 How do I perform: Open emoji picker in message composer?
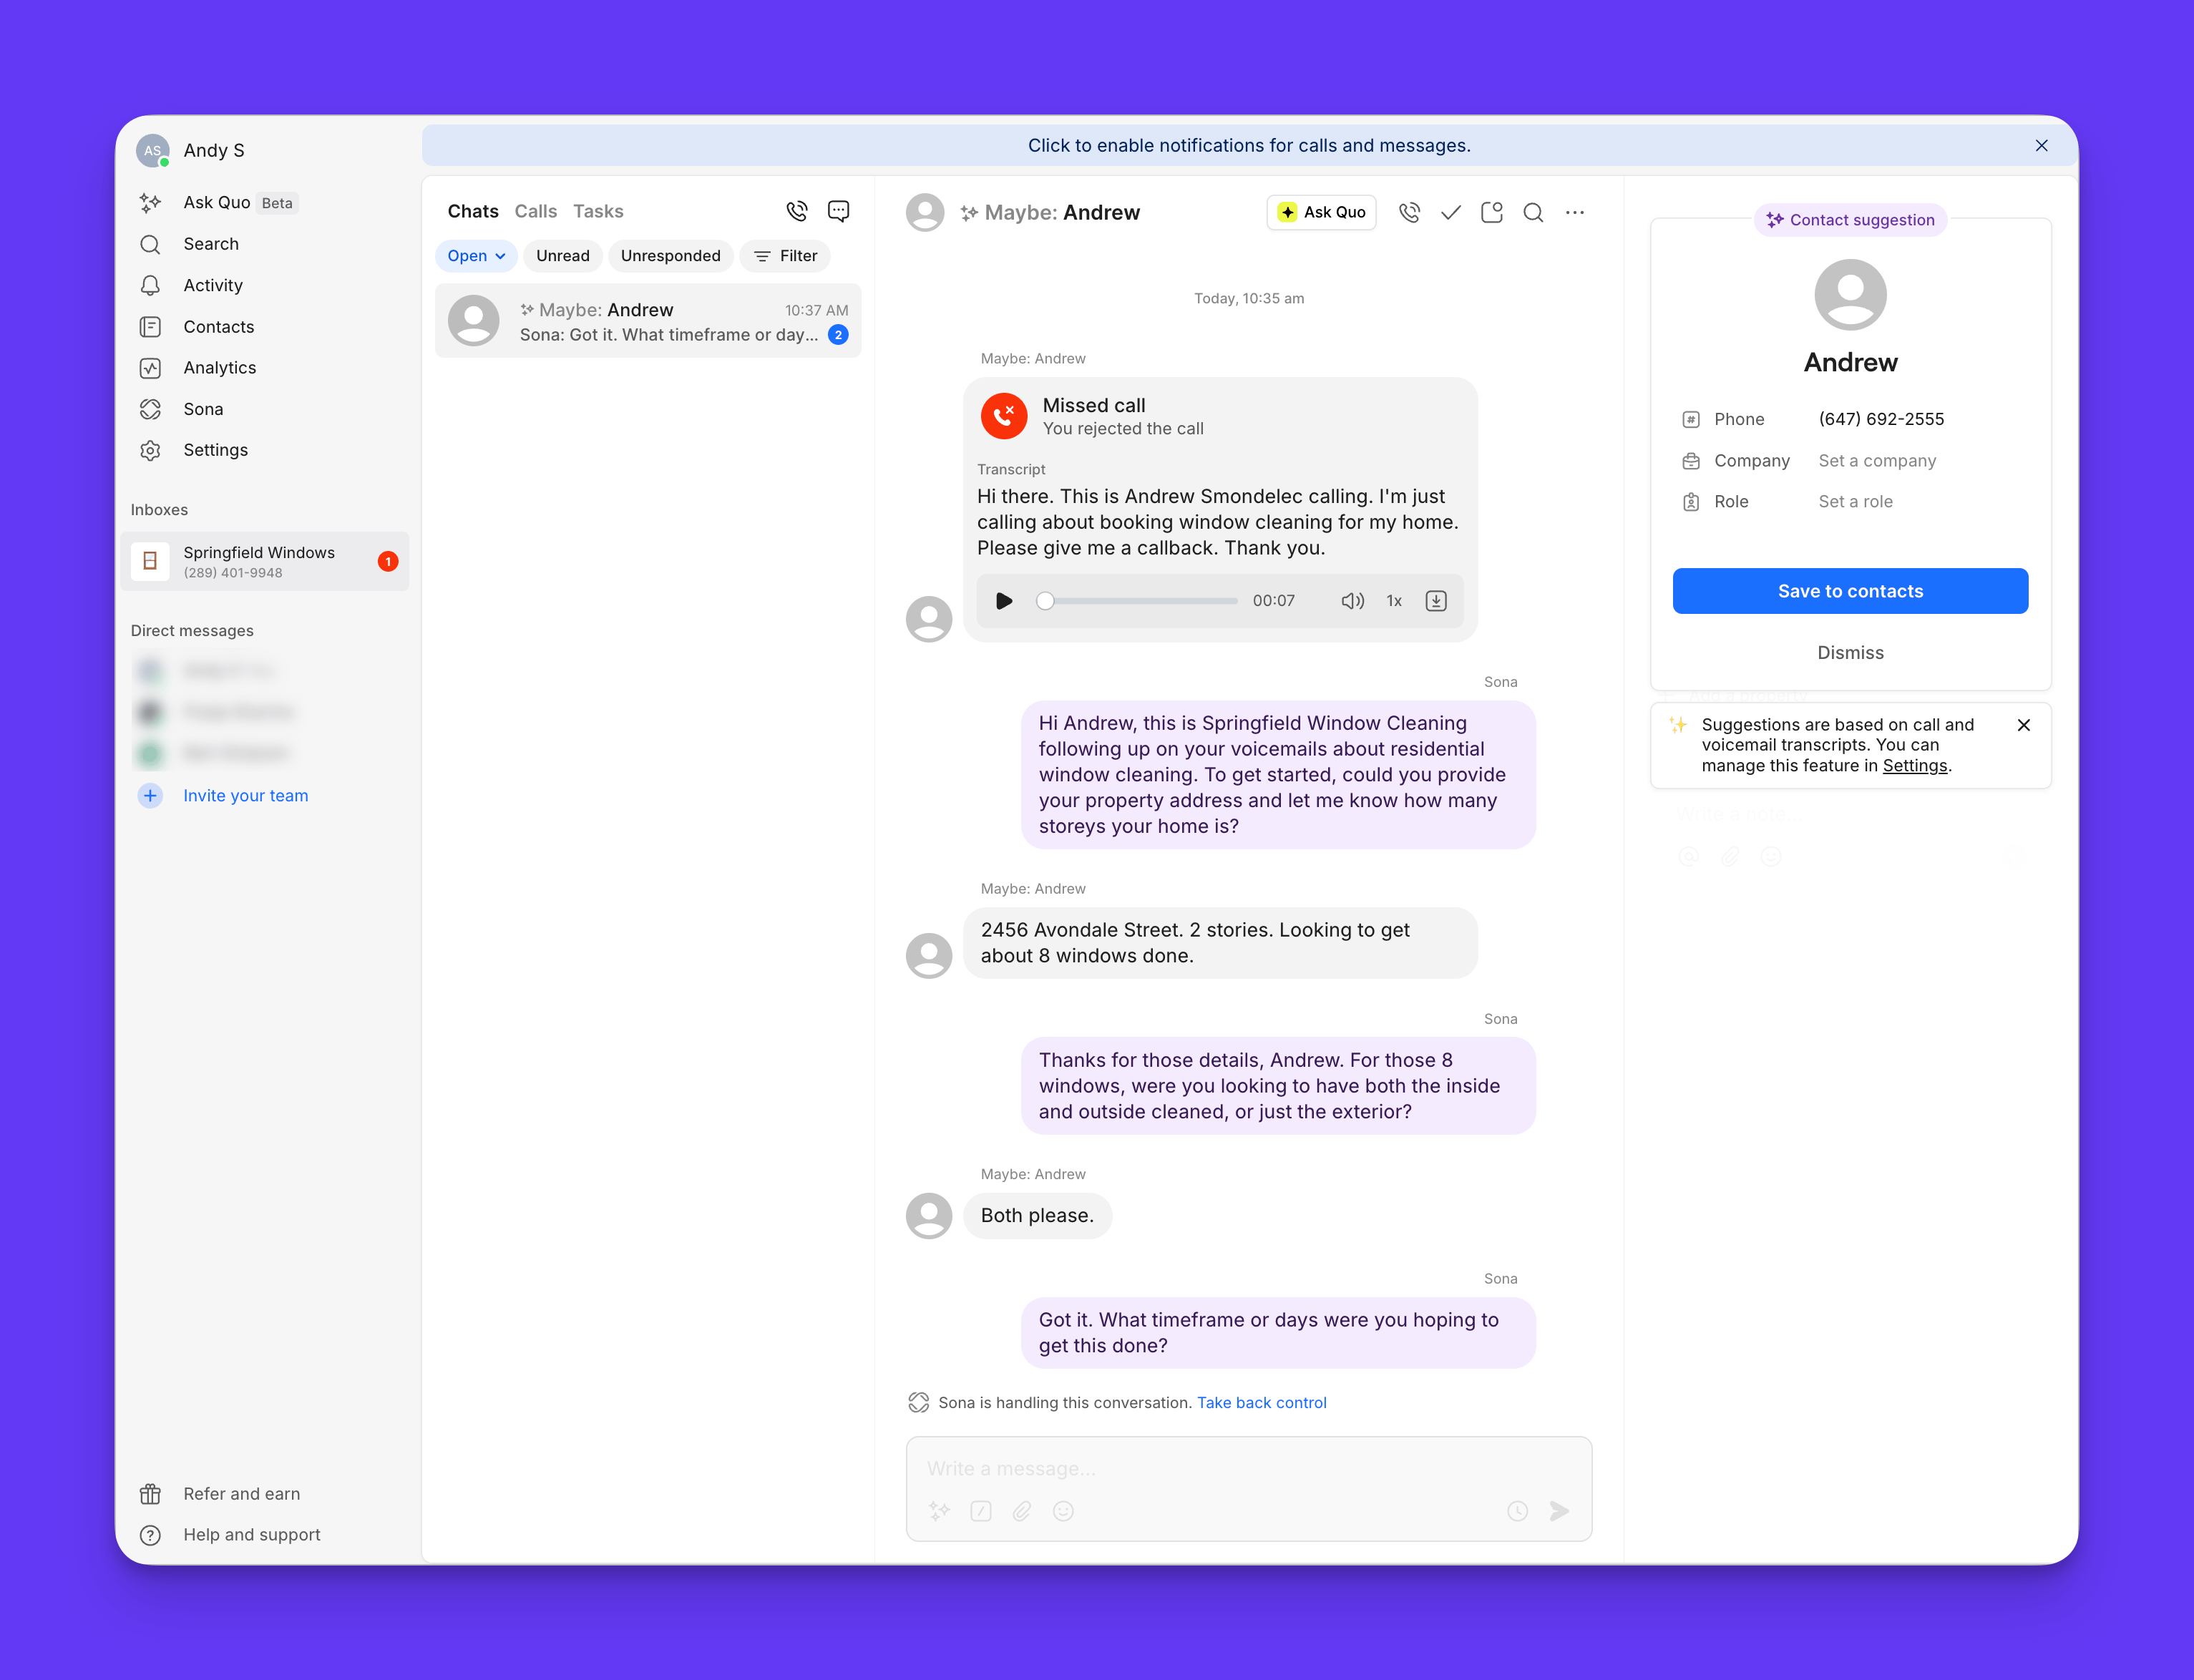pos(1063,1511)
